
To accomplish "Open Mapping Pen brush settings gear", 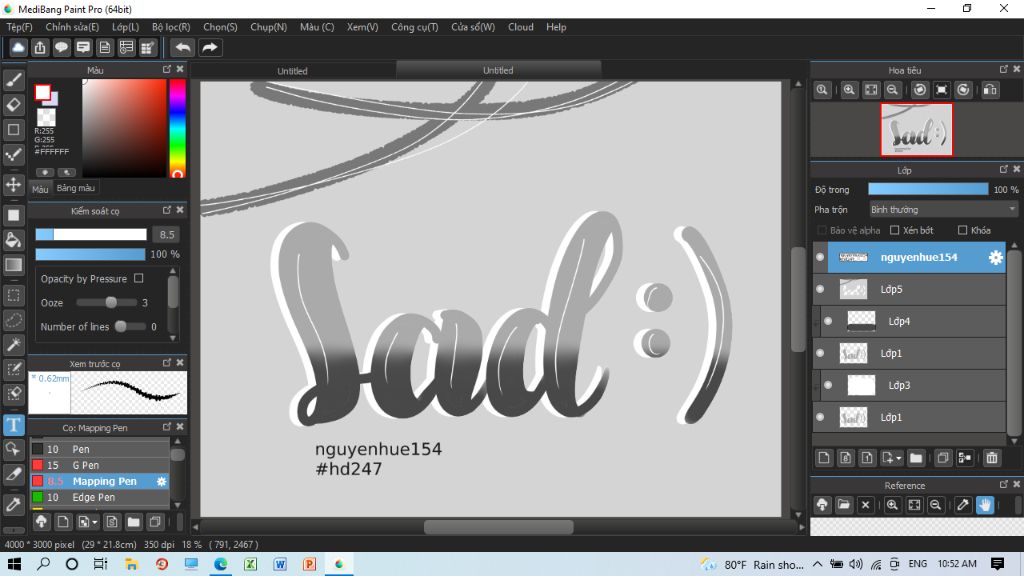I will pos(161,481).
